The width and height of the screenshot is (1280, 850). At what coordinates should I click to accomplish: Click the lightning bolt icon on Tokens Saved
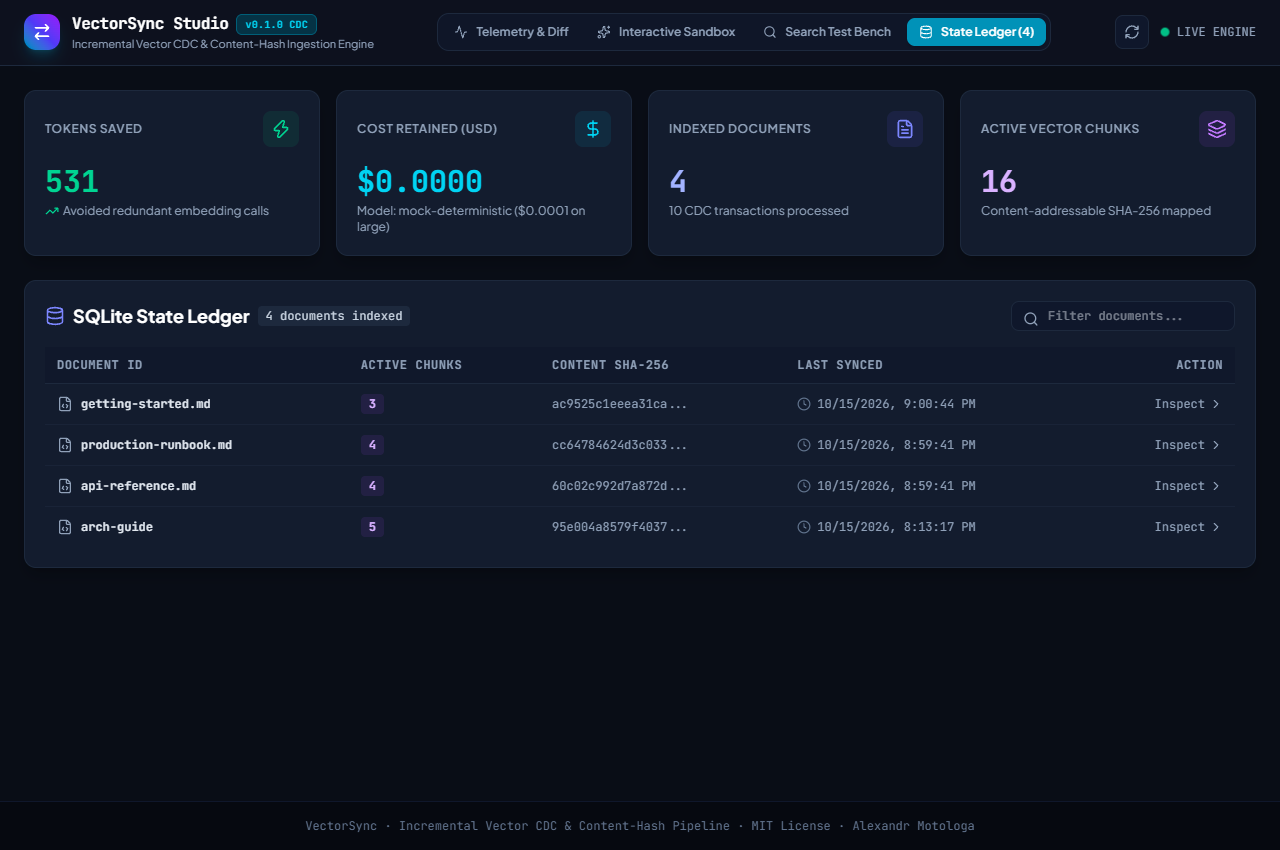click(281, 129)
